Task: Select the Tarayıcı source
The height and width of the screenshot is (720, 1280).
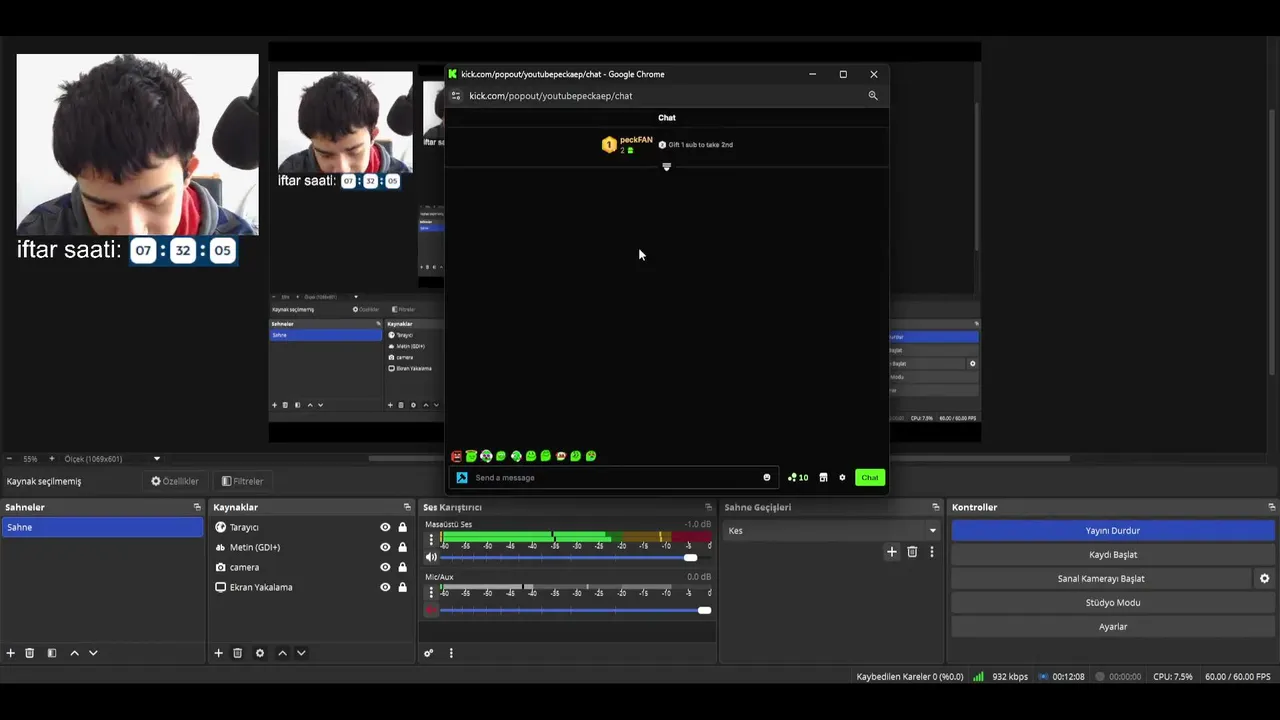Action: (244, 527)
